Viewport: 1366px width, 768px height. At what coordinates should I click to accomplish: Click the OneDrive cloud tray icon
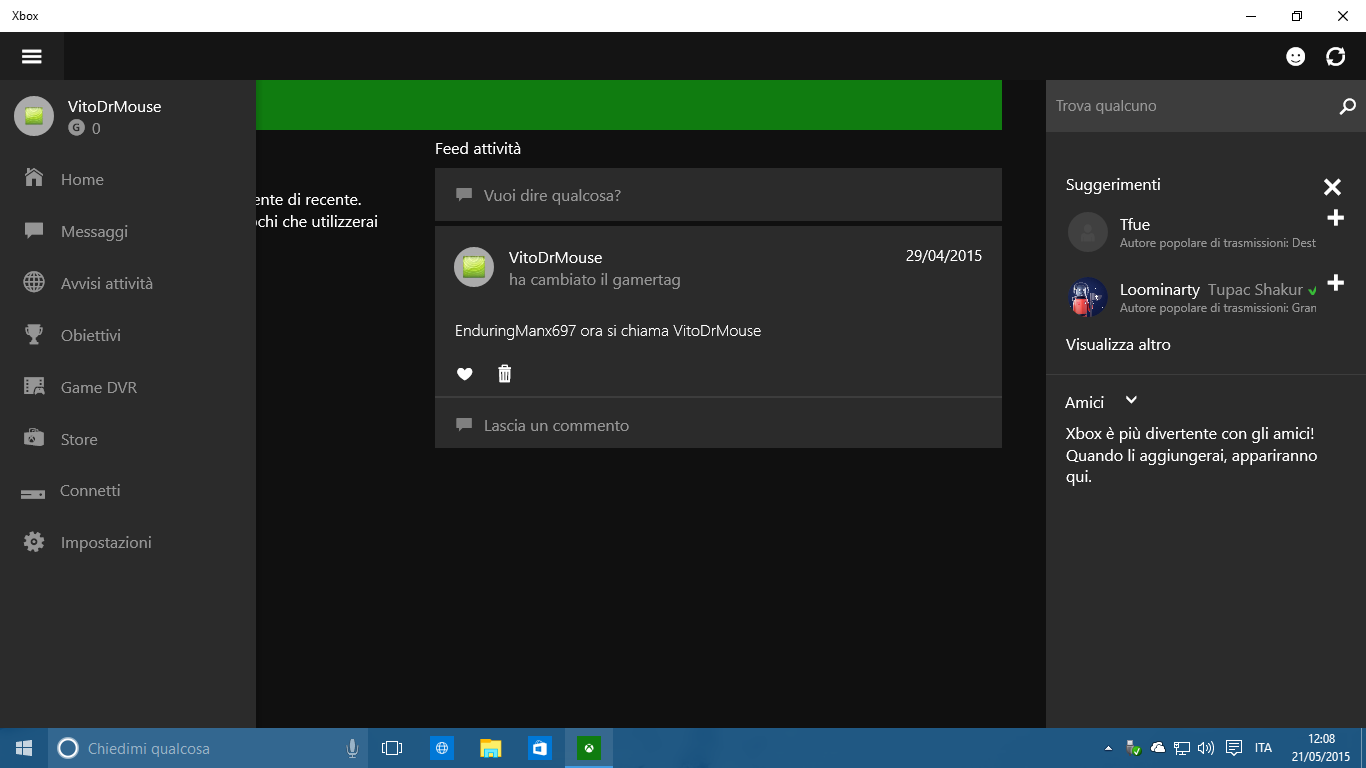pyautogui.click(x=1158, y=748)
